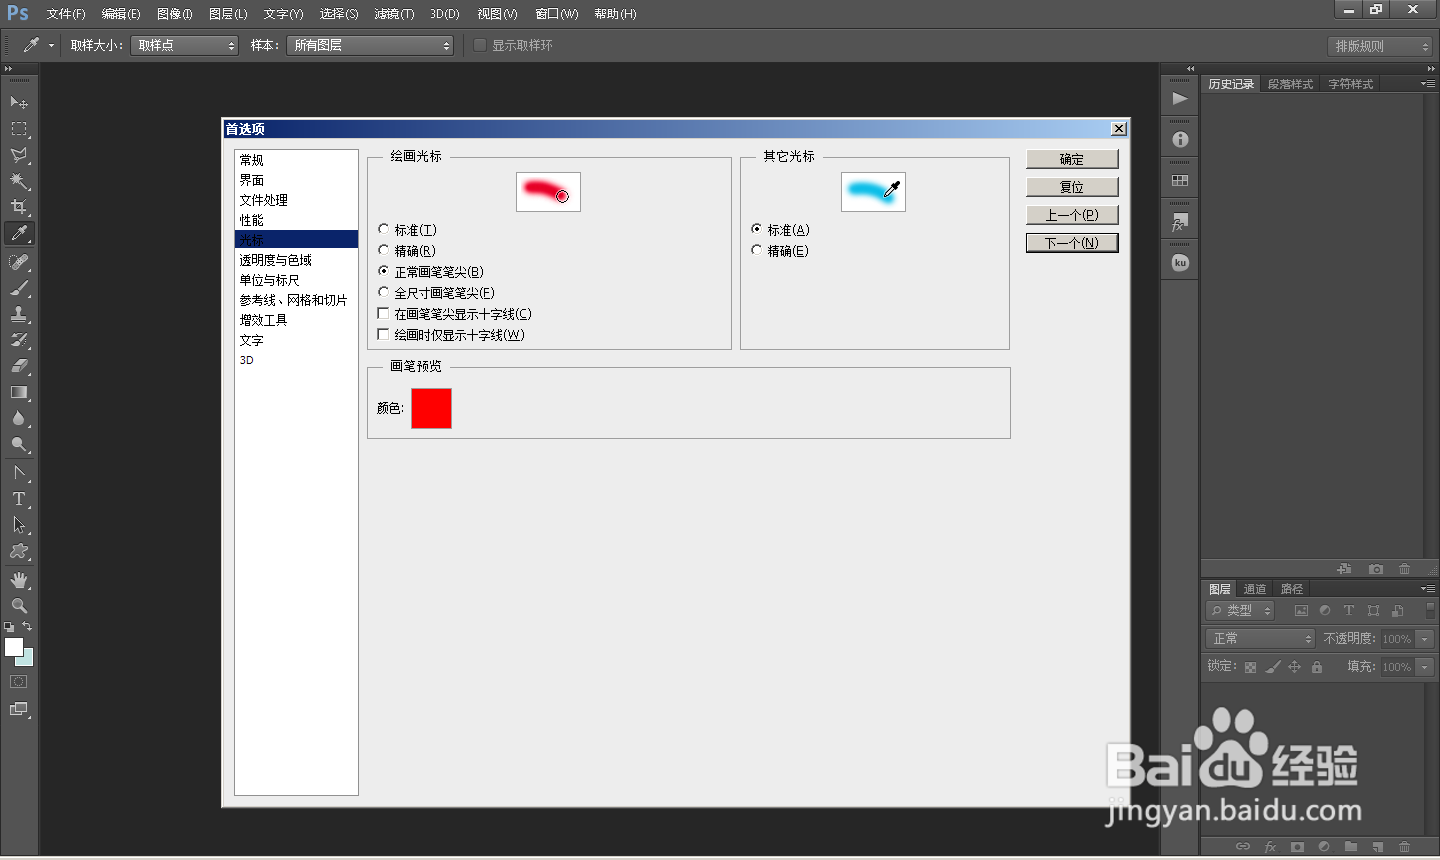Choose 精确(E) for other cursors

(780, 251)
